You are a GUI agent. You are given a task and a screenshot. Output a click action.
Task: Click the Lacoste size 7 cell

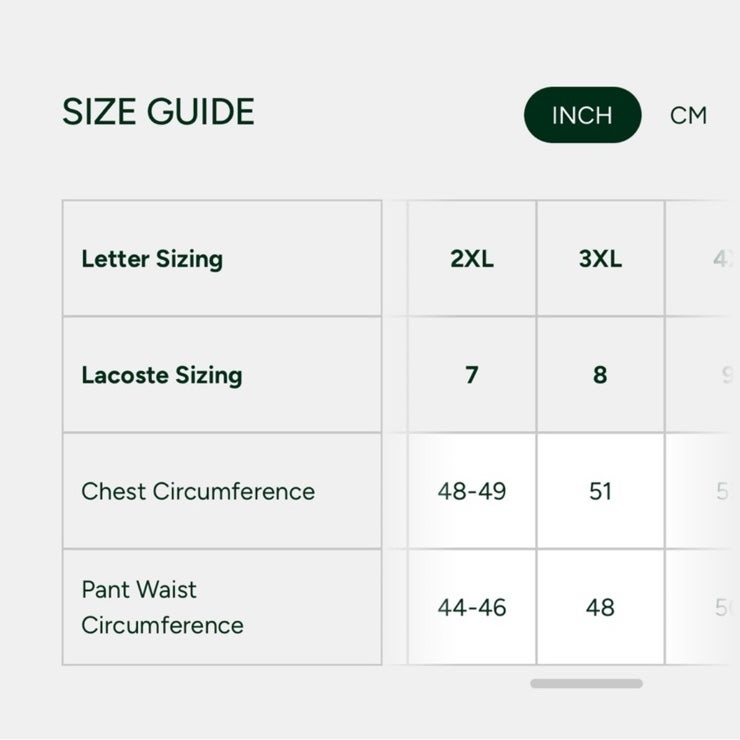tap(472, 375)
